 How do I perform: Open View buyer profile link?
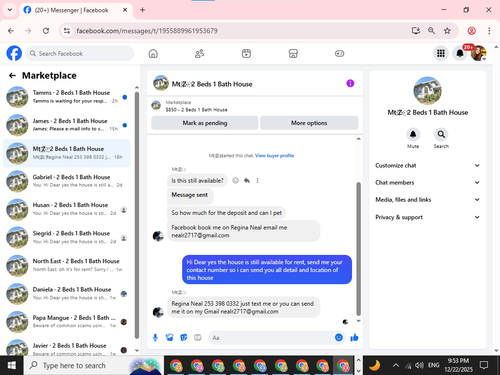click(x=274, y=155)
